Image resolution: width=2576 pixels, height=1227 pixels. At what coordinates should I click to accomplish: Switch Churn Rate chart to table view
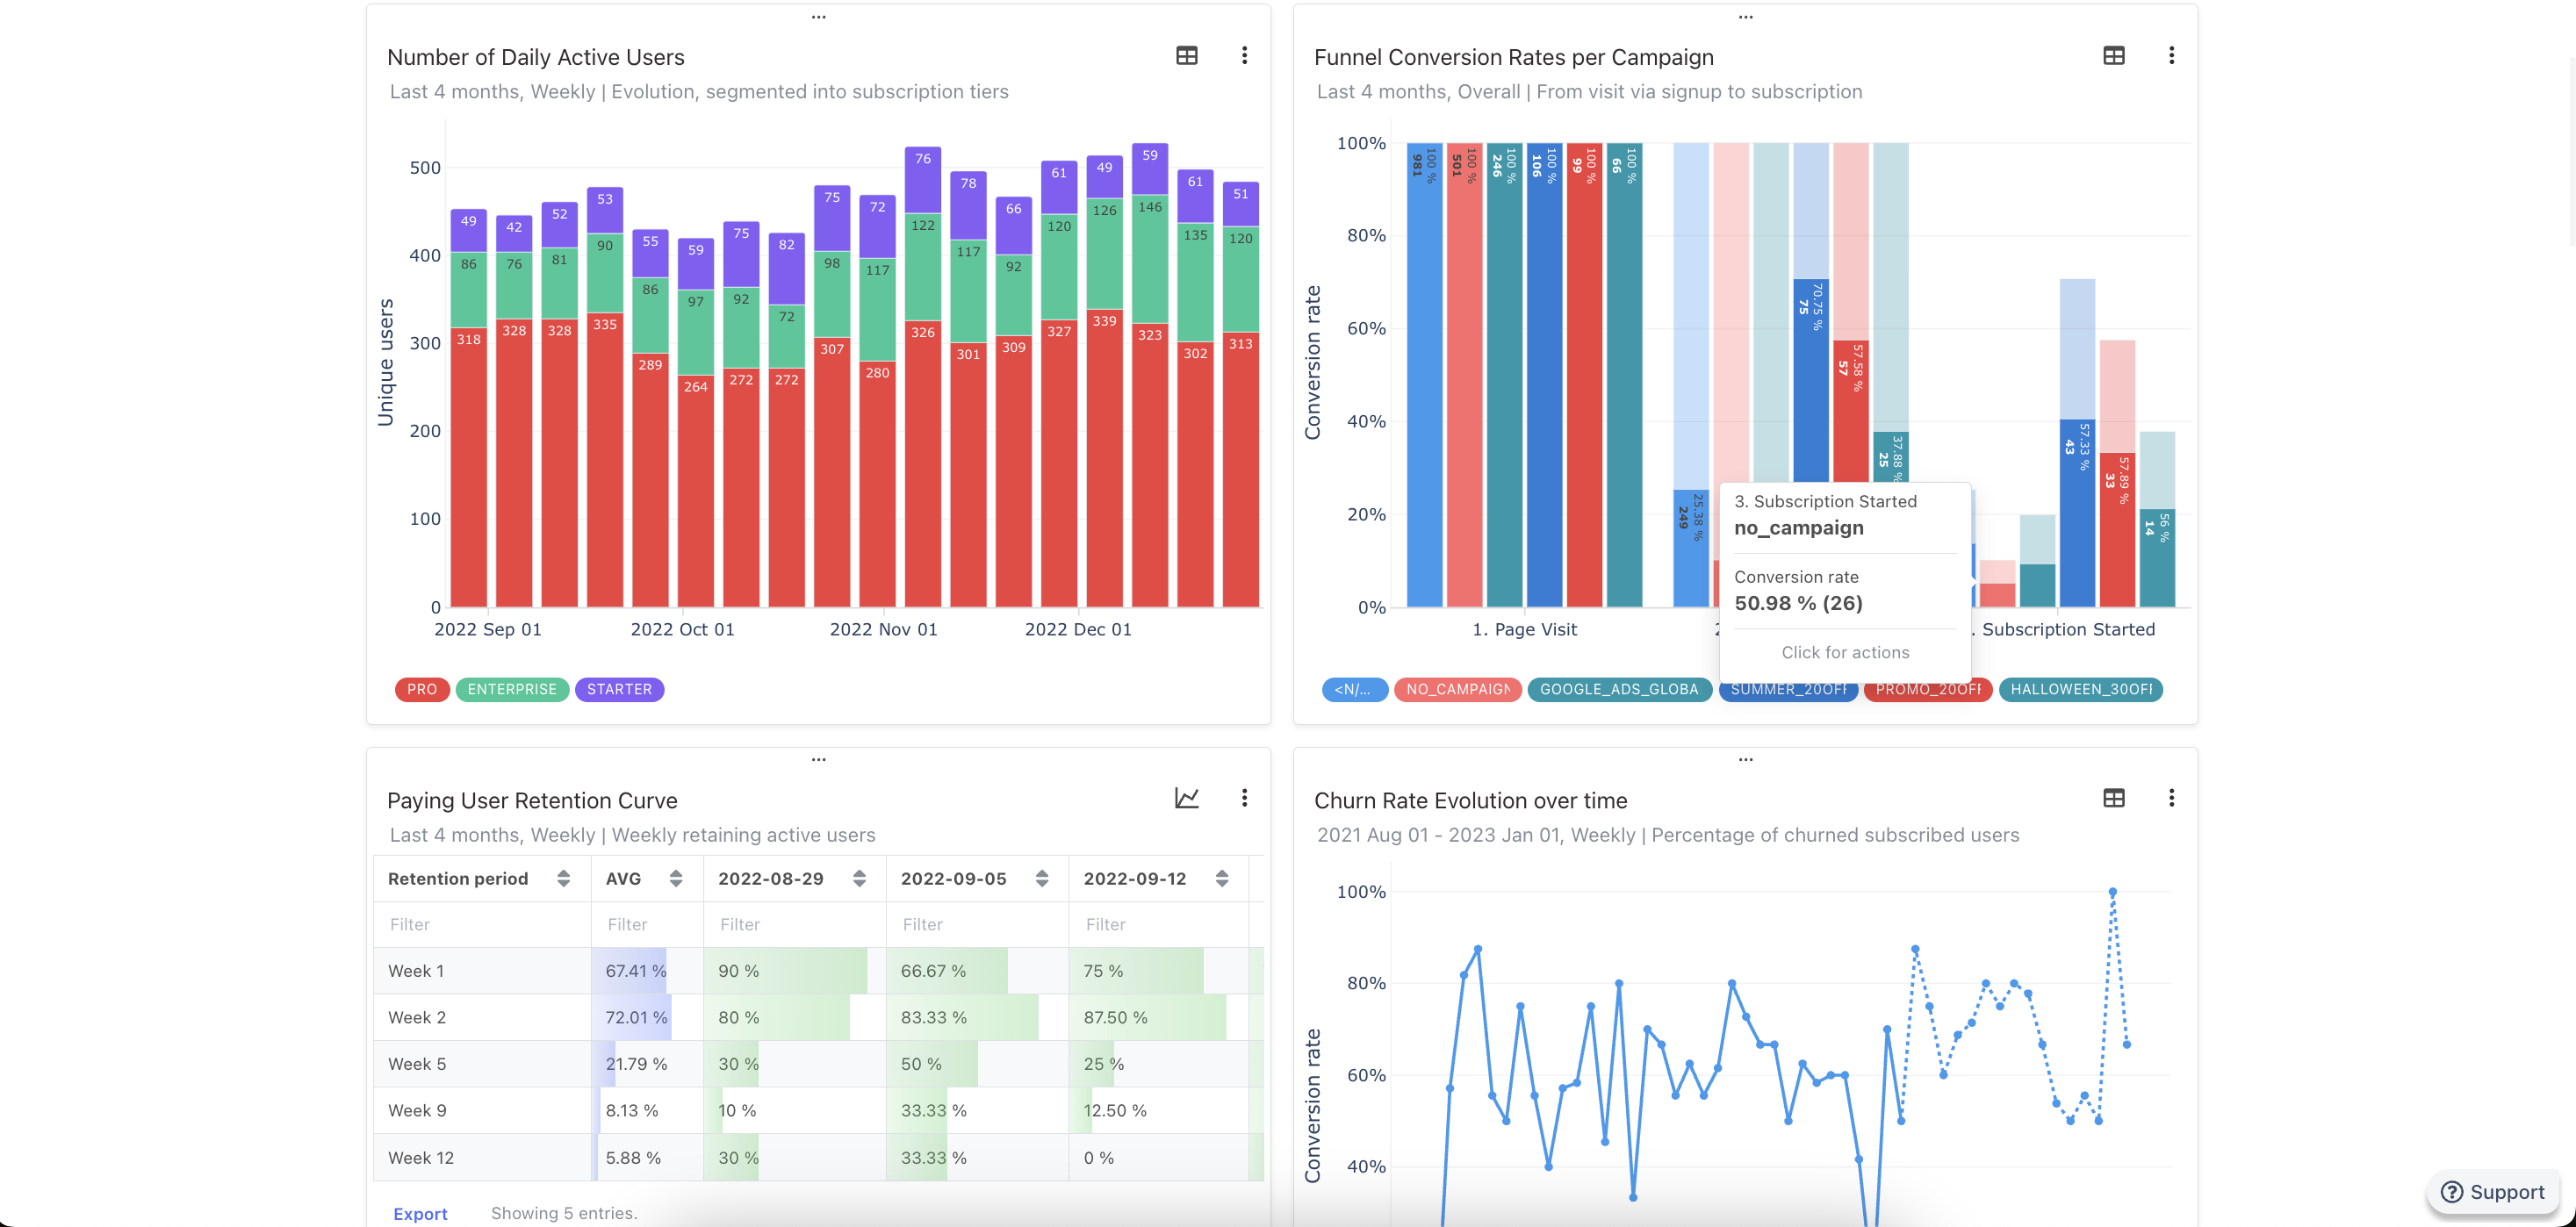pyautogui.click(x=2113, y=798)
